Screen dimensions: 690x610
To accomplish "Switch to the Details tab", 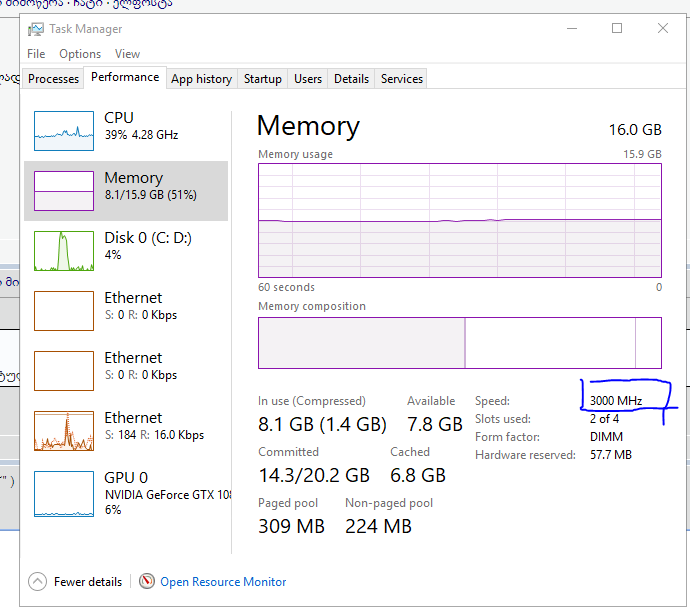I will [x=351, y=79].
